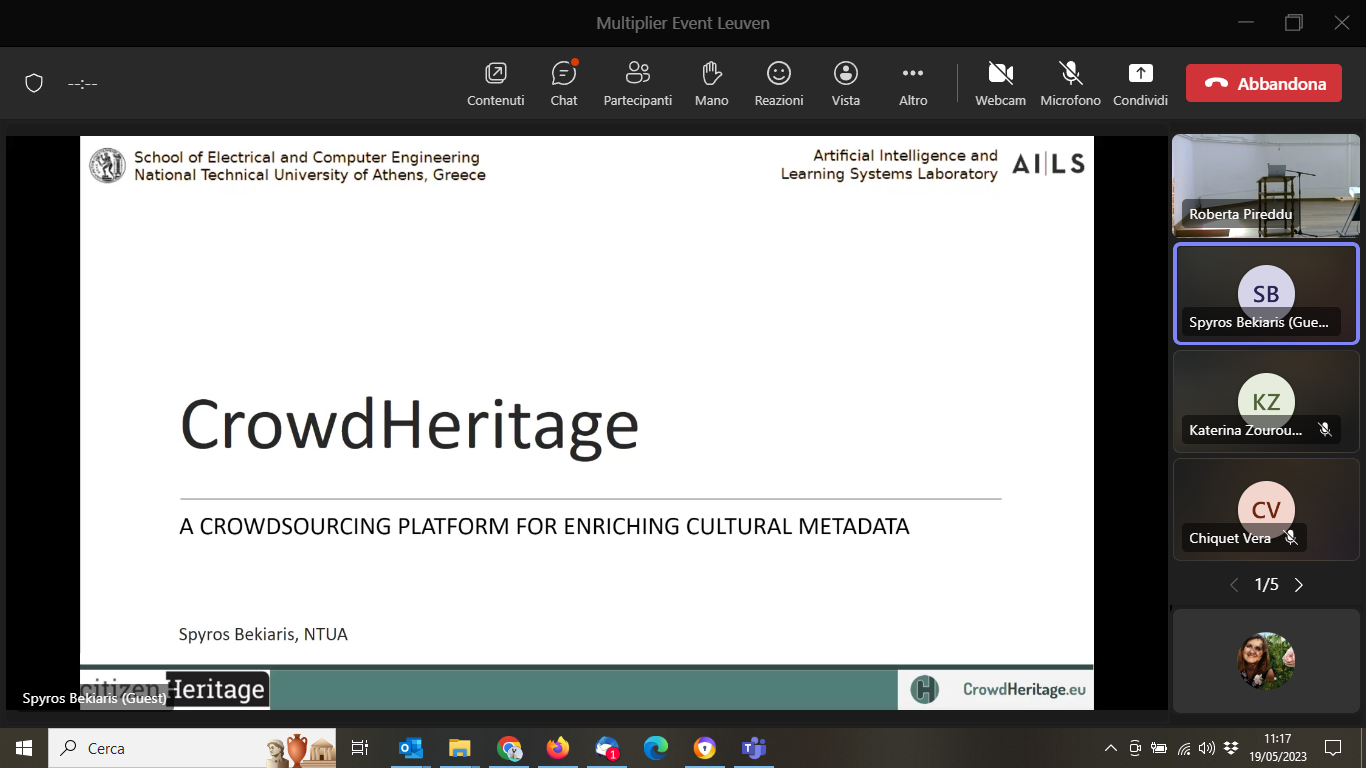Select Chiquet Vera participant tile
Screen dimensions: 1366x768
pyautogui.click(x=1266, y=509)
